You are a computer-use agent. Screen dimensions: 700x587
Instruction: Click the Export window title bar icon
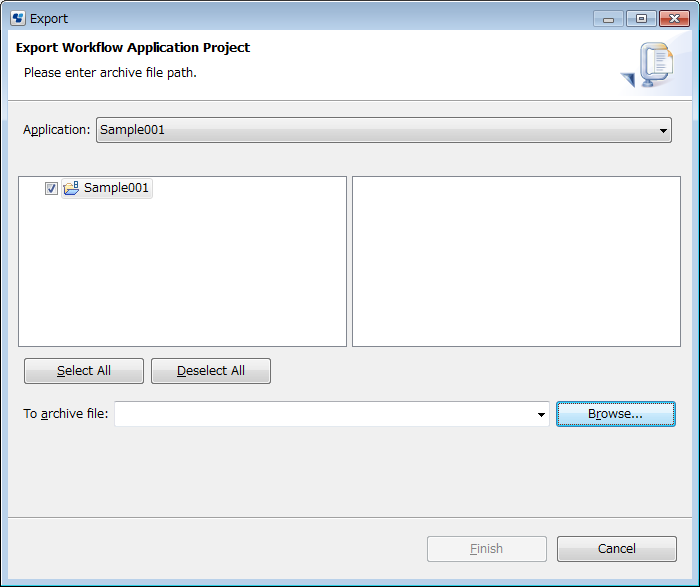[18, 19]
